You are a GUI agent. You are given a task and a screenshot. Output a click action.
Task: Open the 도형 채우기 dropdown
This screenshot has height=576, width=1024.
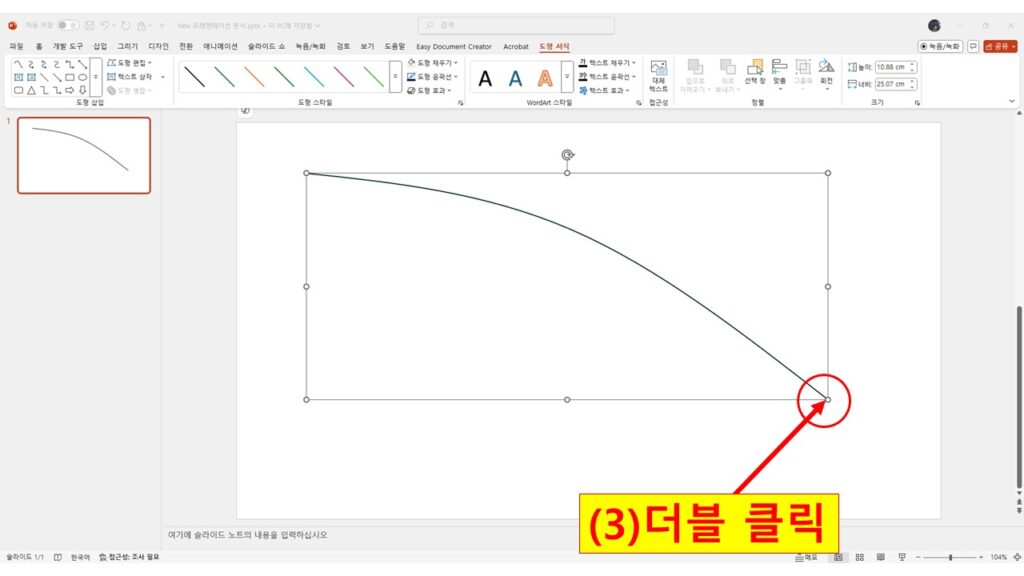point(432,63)
